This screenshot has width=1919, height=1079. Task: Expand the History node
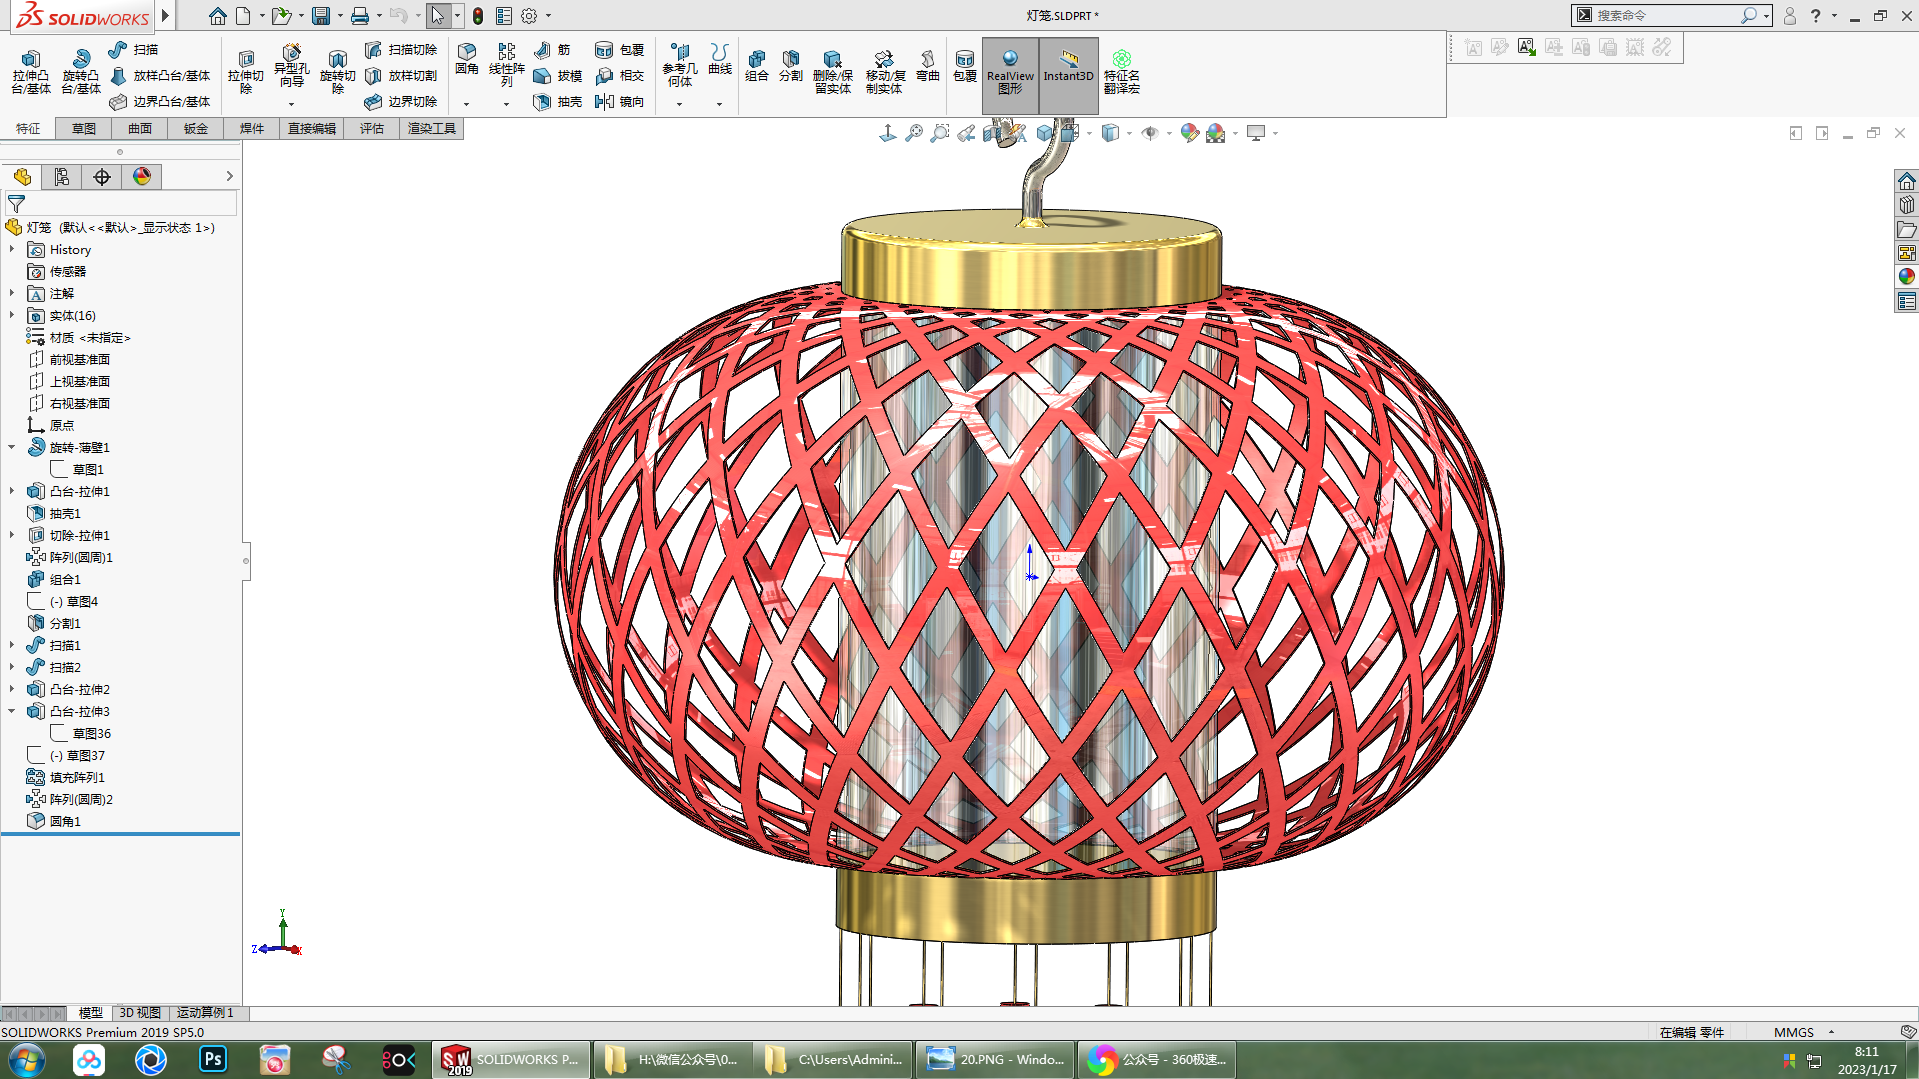12,249
